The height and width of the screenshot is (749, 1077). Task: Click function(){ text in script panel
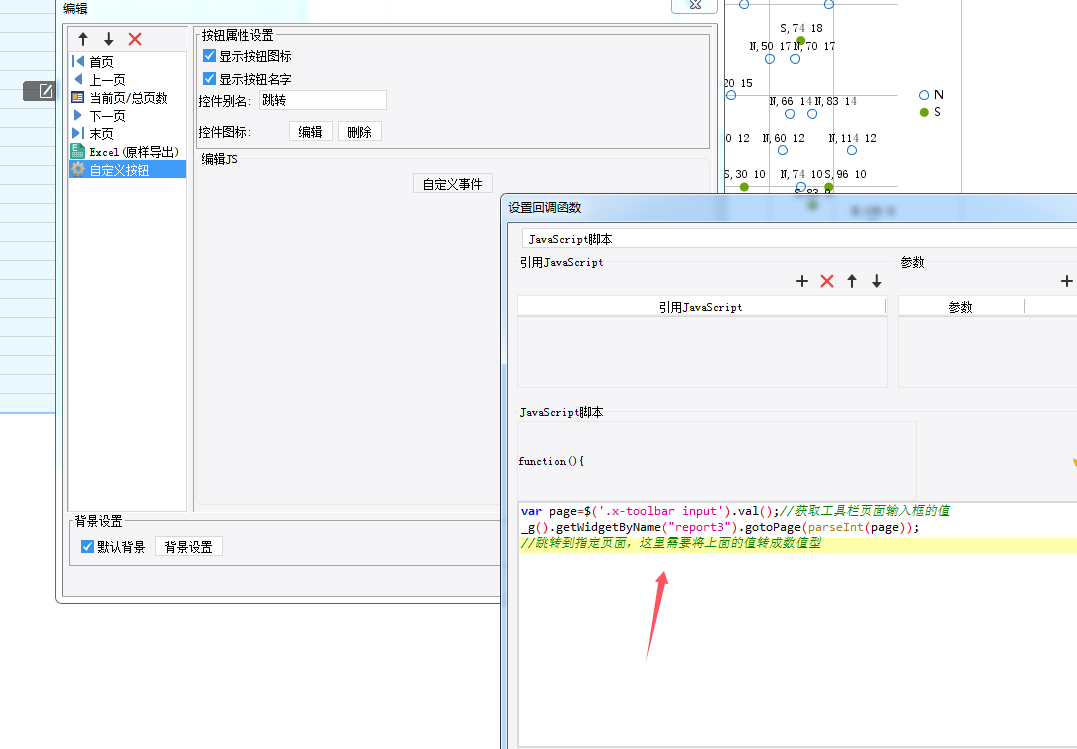tap(551, 461)
